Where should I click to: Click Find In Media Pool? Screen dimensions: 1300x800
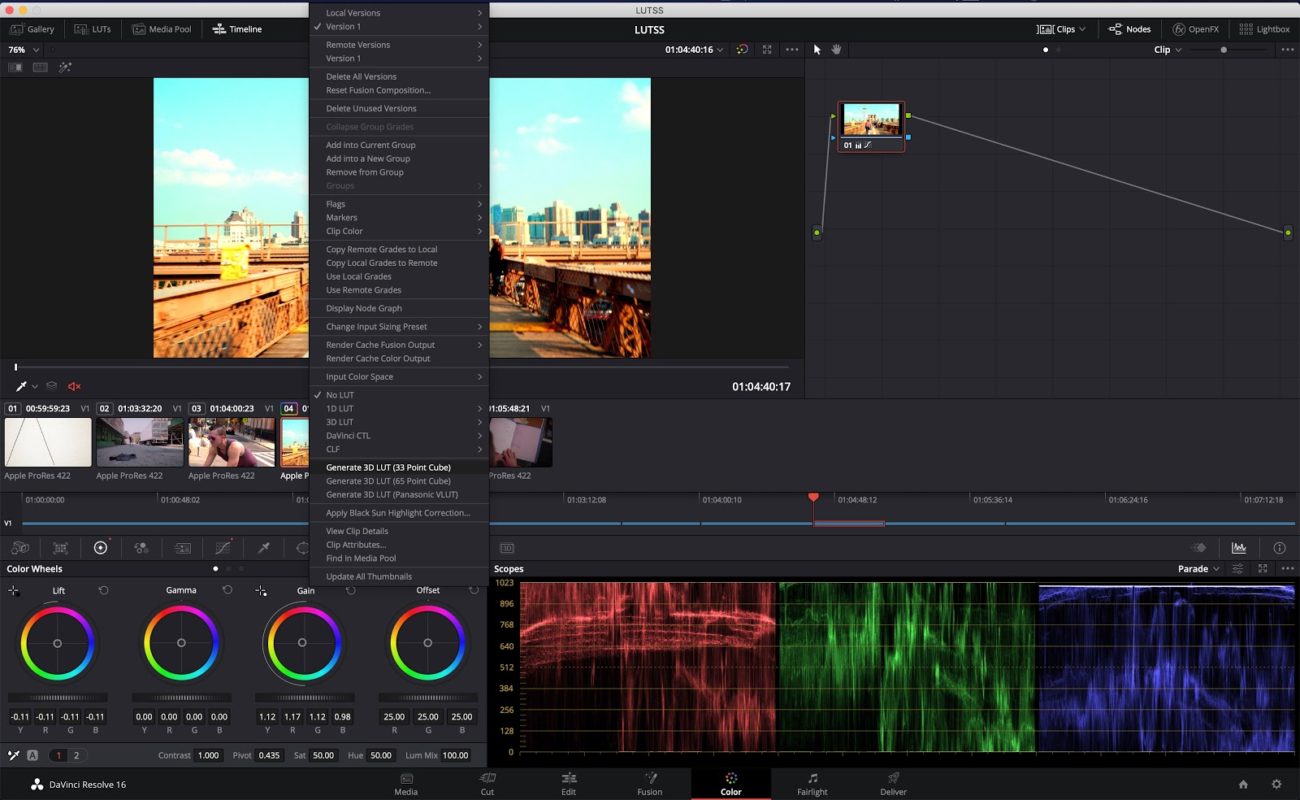[x=362, y=558]
